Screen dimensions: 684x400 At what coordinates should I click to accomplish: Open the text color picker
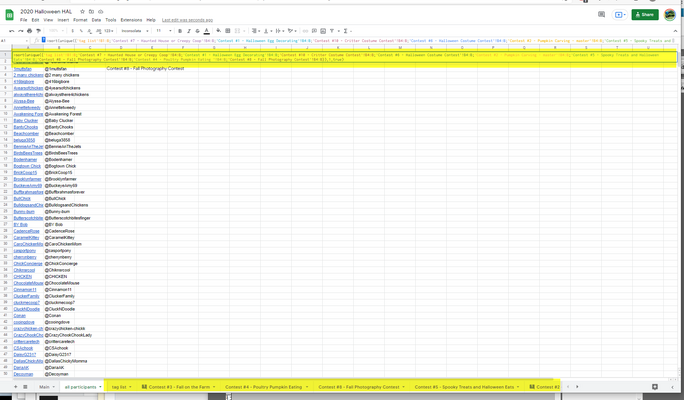[x=207, y=31]
